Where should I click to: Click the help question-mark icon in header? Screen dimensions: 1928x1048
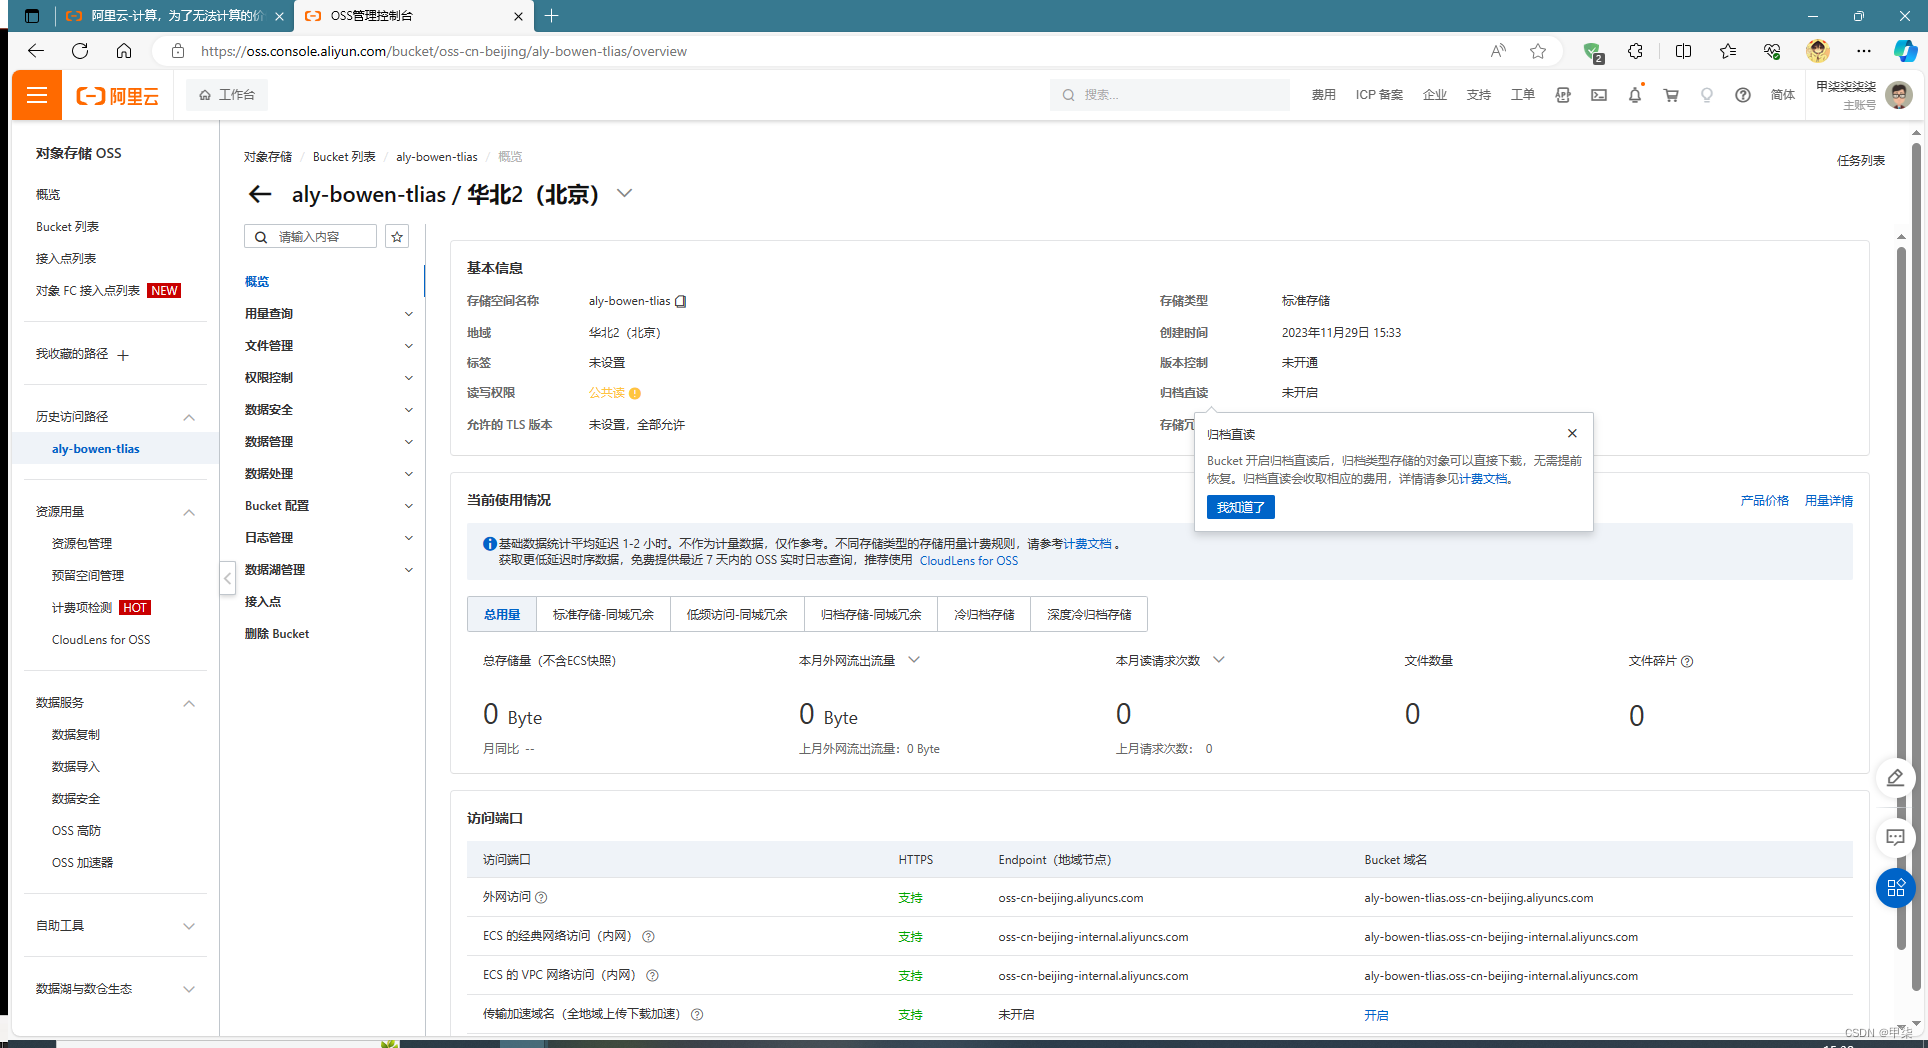1743,95
